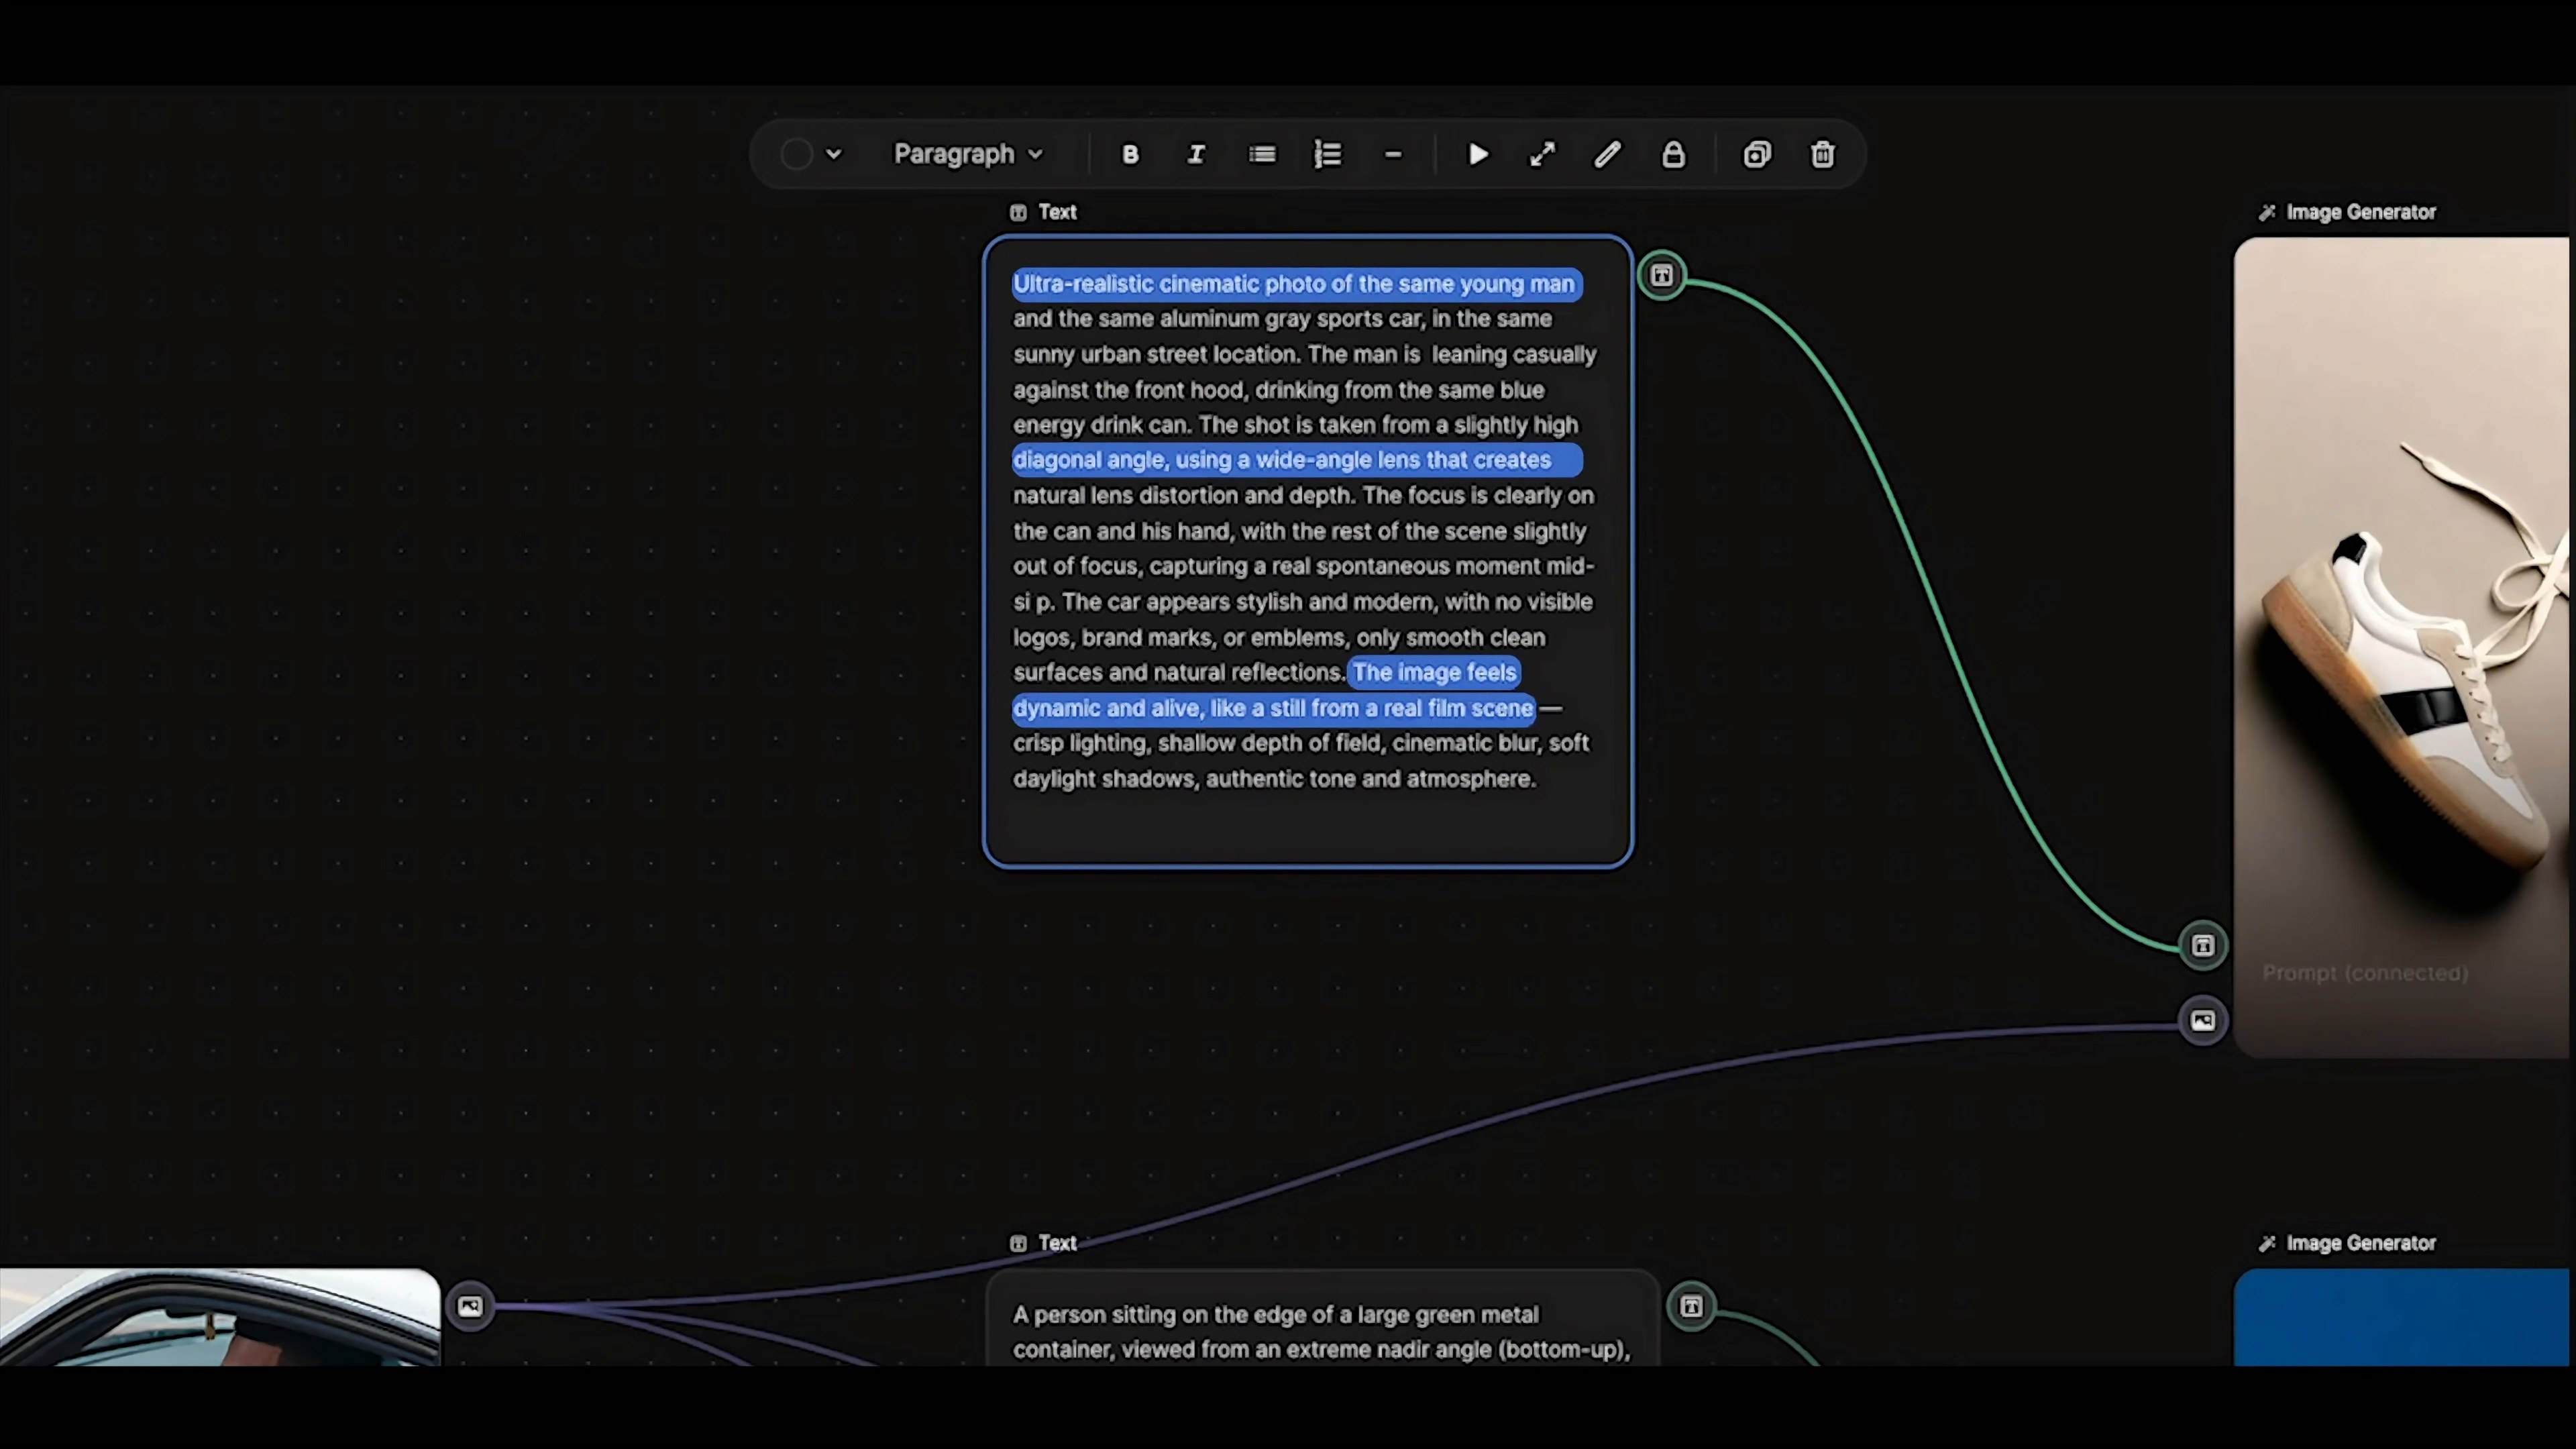The width and height of the screenshot is (2576, 1449).
Task: Expand the node with the diagonal arrows icon
Action: (1543, 154)
